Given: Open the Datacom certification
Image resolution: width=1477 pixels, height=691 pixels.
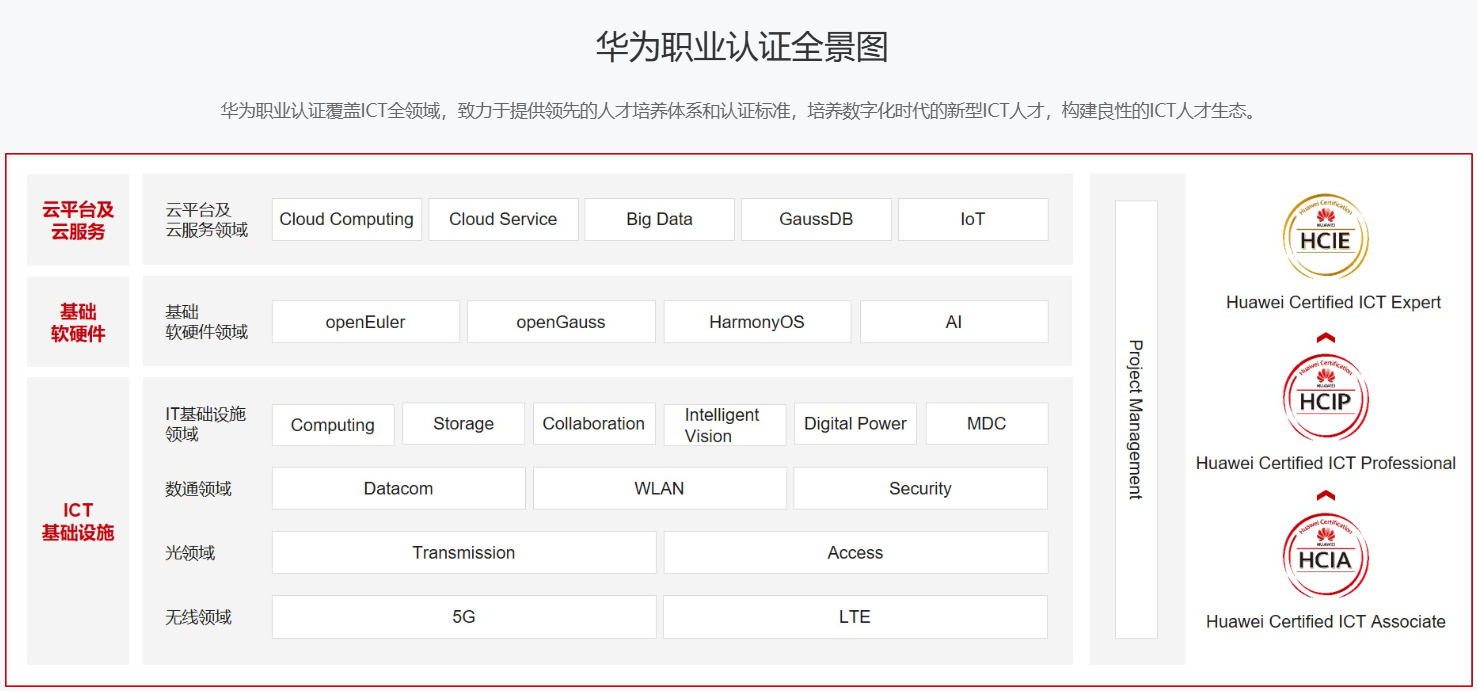Looking at the screenshot, I should tap(399, 488).
